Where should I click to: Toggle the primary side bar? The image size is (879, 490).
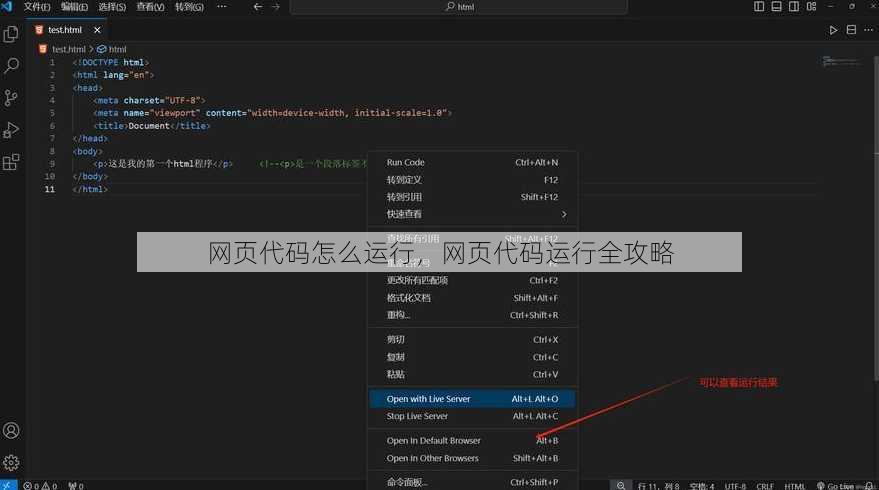[x=758, y=6]
